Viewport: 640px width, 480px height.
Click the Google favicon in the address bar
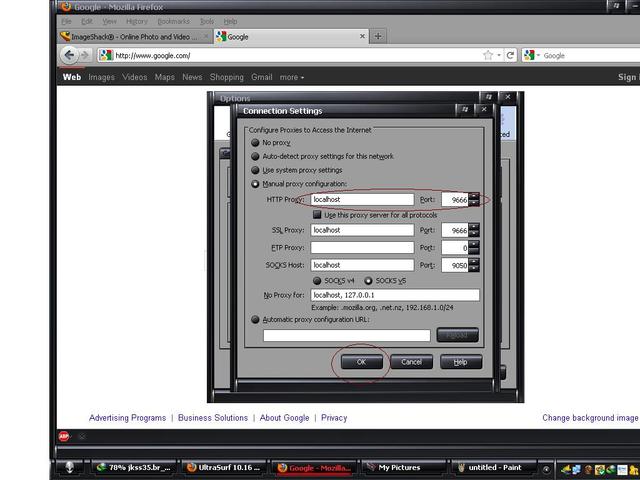[x=106, y=55]
